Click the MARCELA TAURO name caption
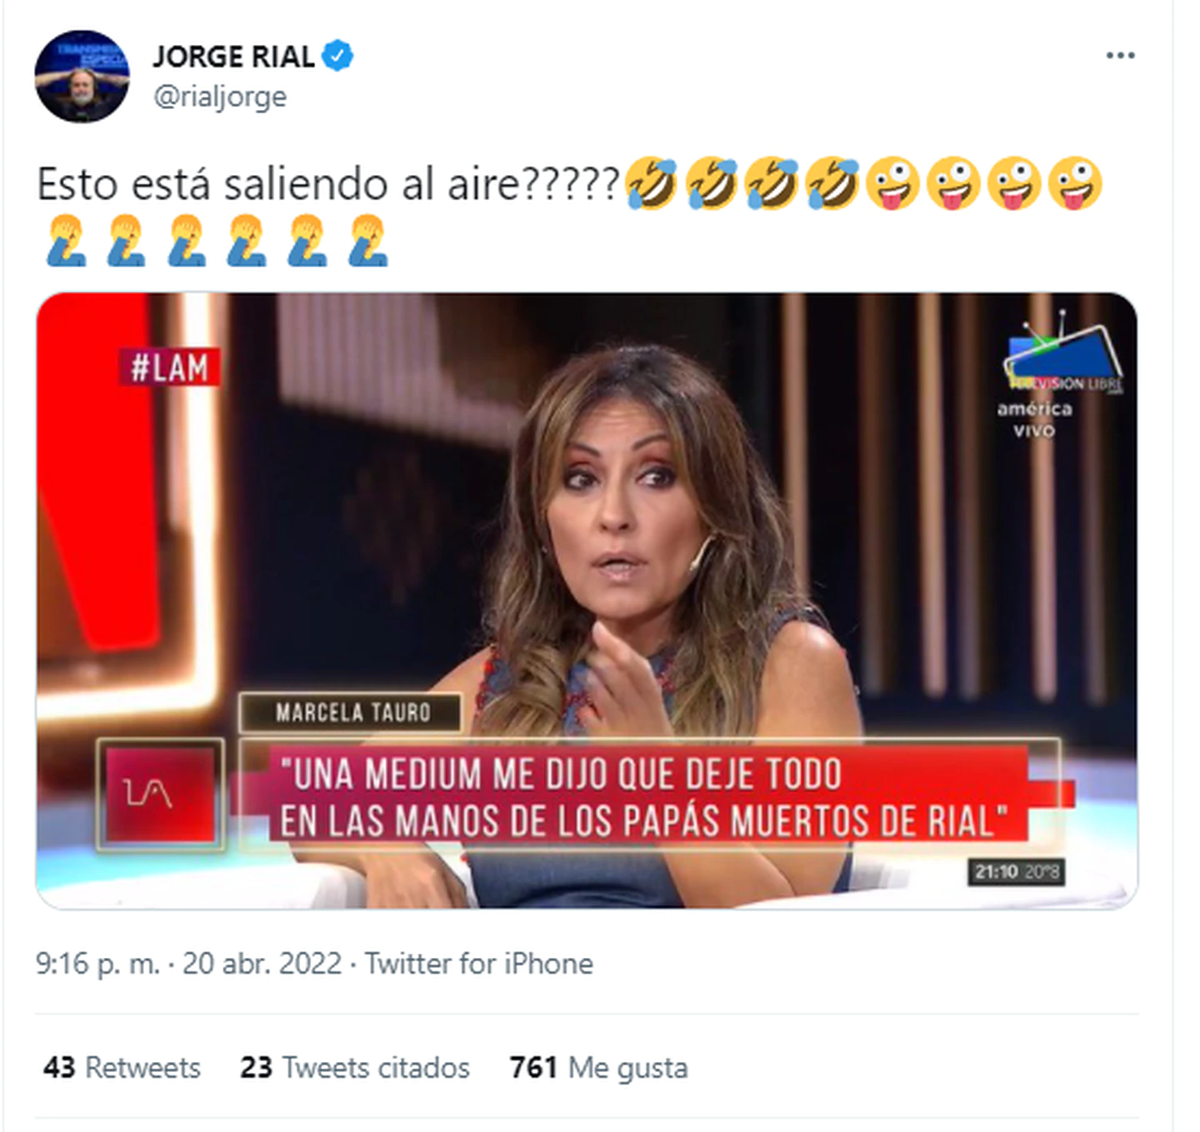The image size is (1200, 1132). coord(352,712)
